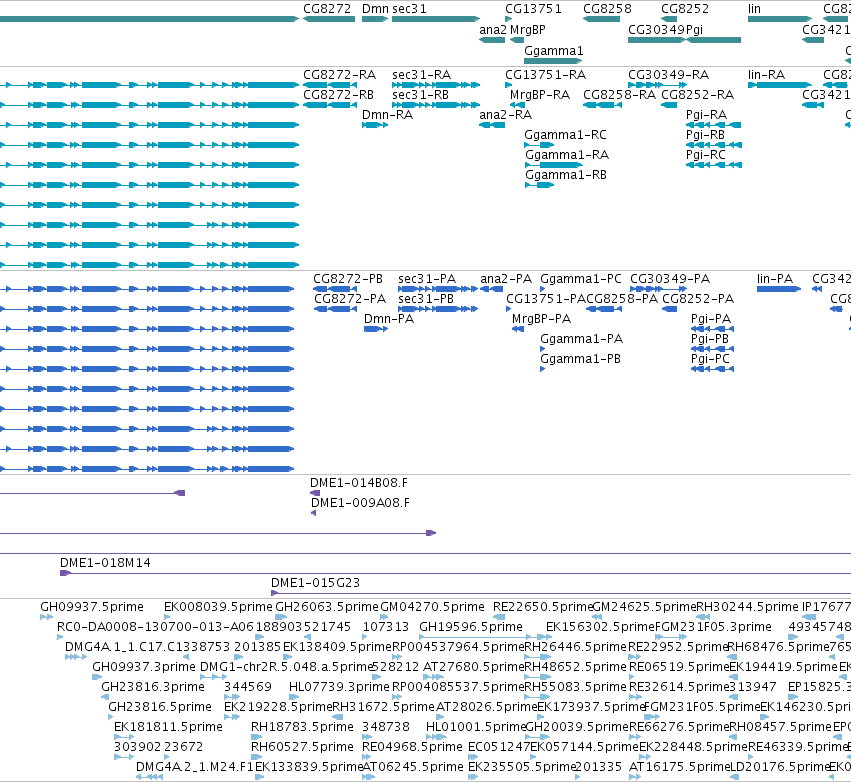
Task: Select the AT06245.5prime EST label
Action: tap(412, 767)
